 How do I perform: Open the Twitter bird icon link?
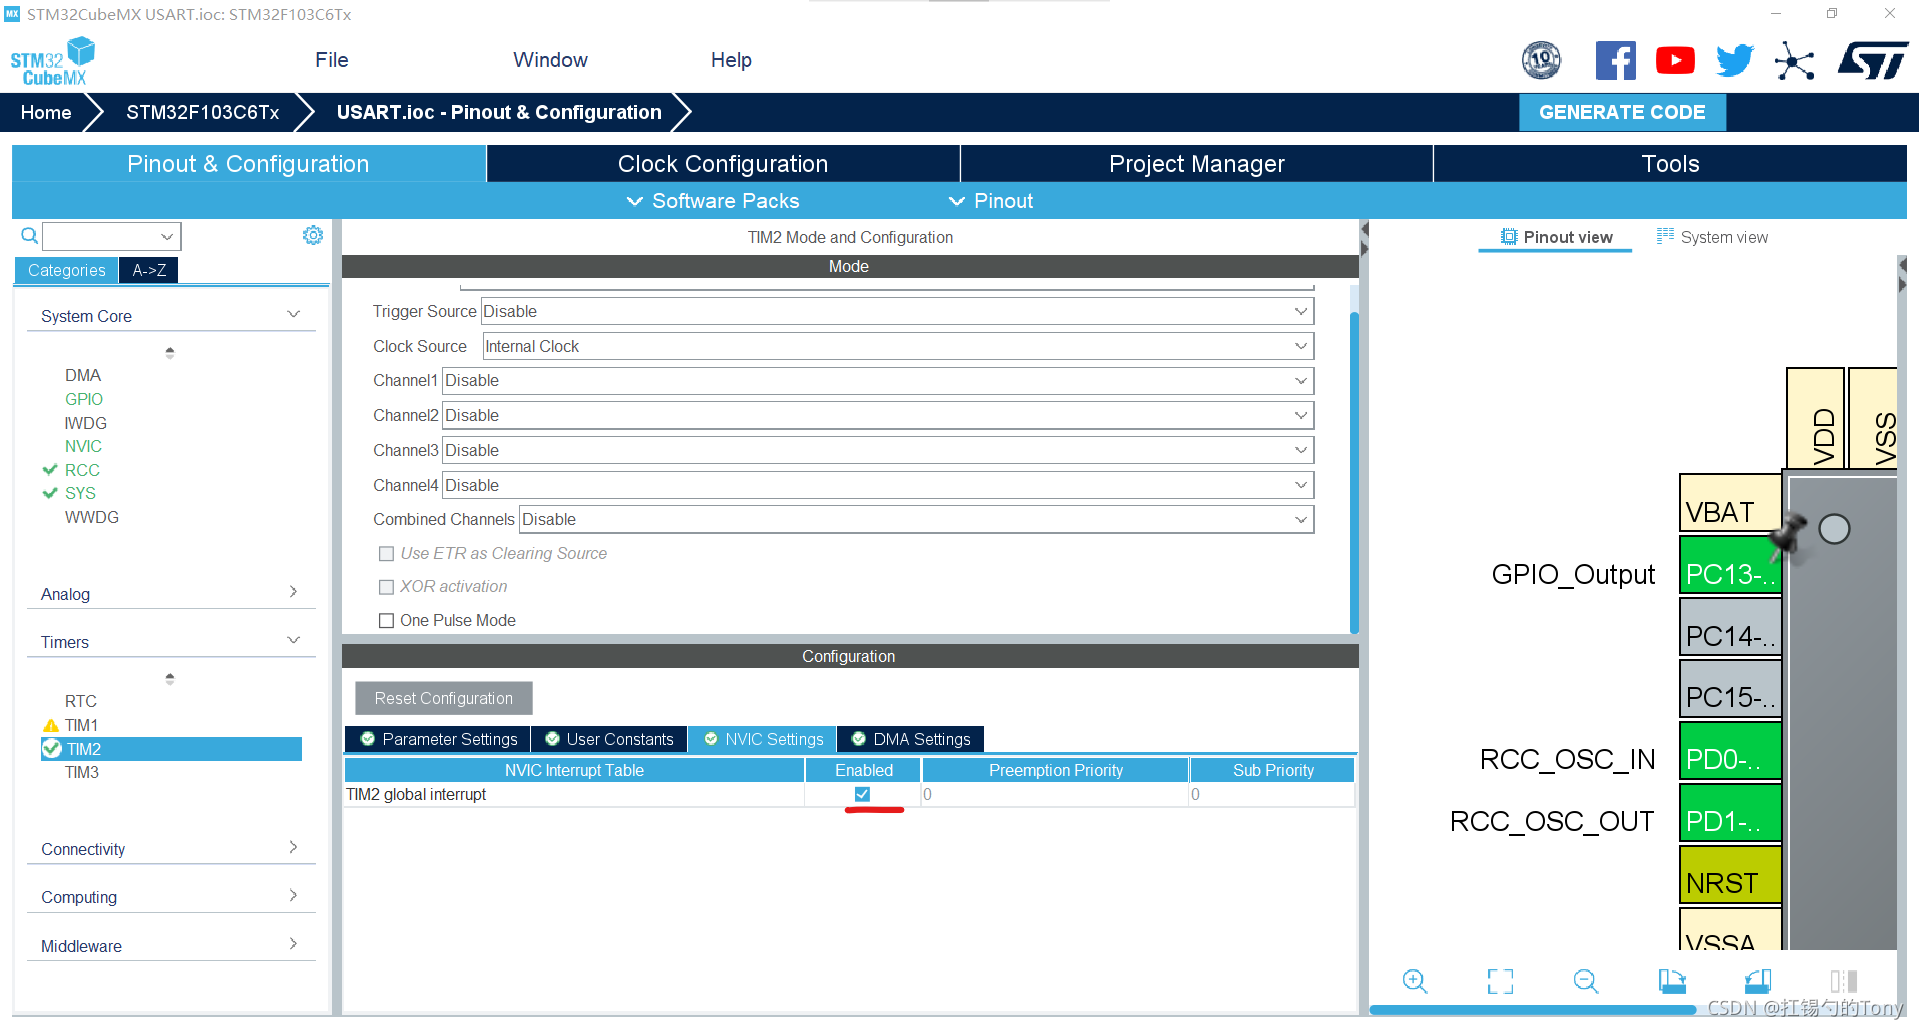(x=1735, y=61)
